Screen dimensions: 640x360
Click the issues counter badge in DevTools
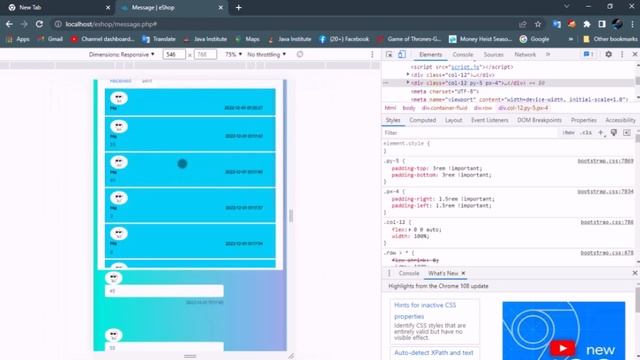coord(588,54)
